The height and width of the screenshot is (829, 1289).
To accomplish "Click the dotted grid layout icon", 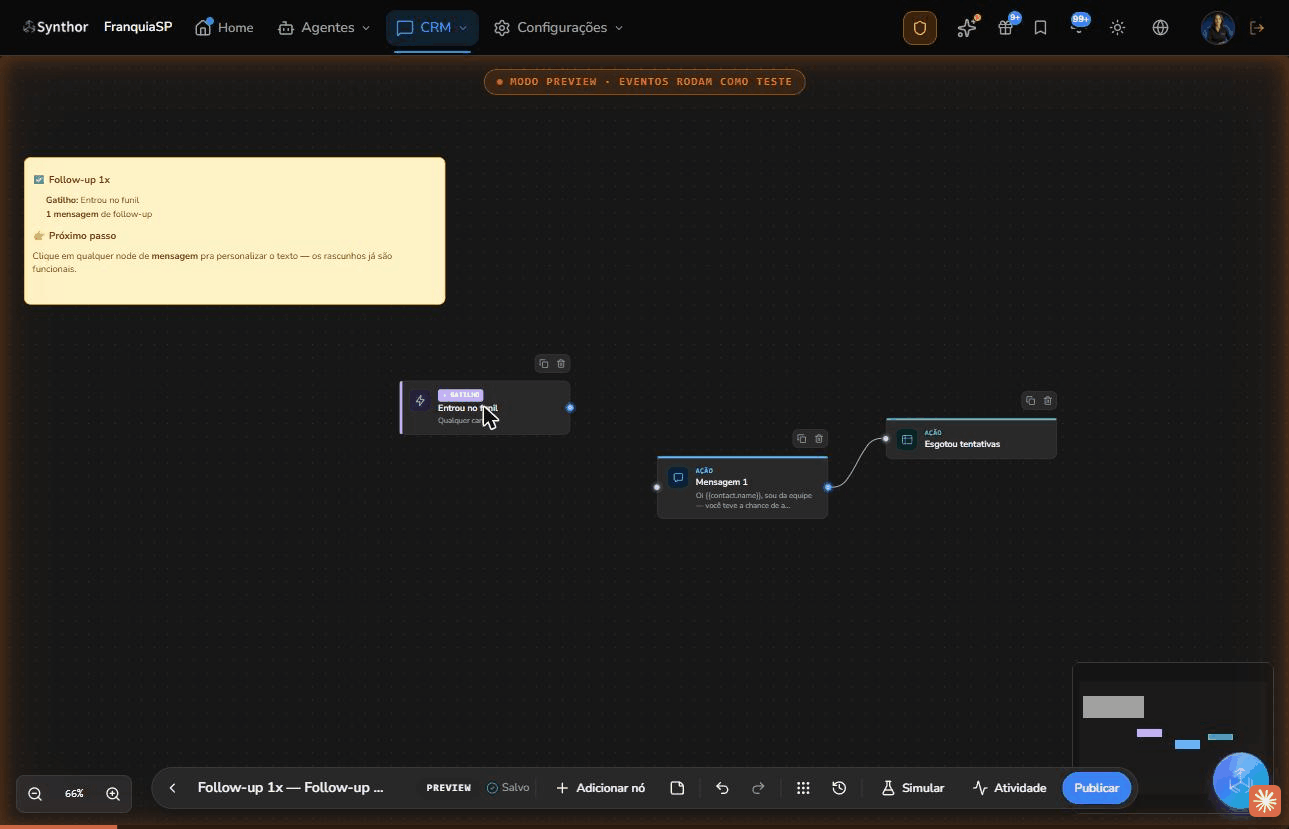I will pyautogui.click(x=803, y=788).
